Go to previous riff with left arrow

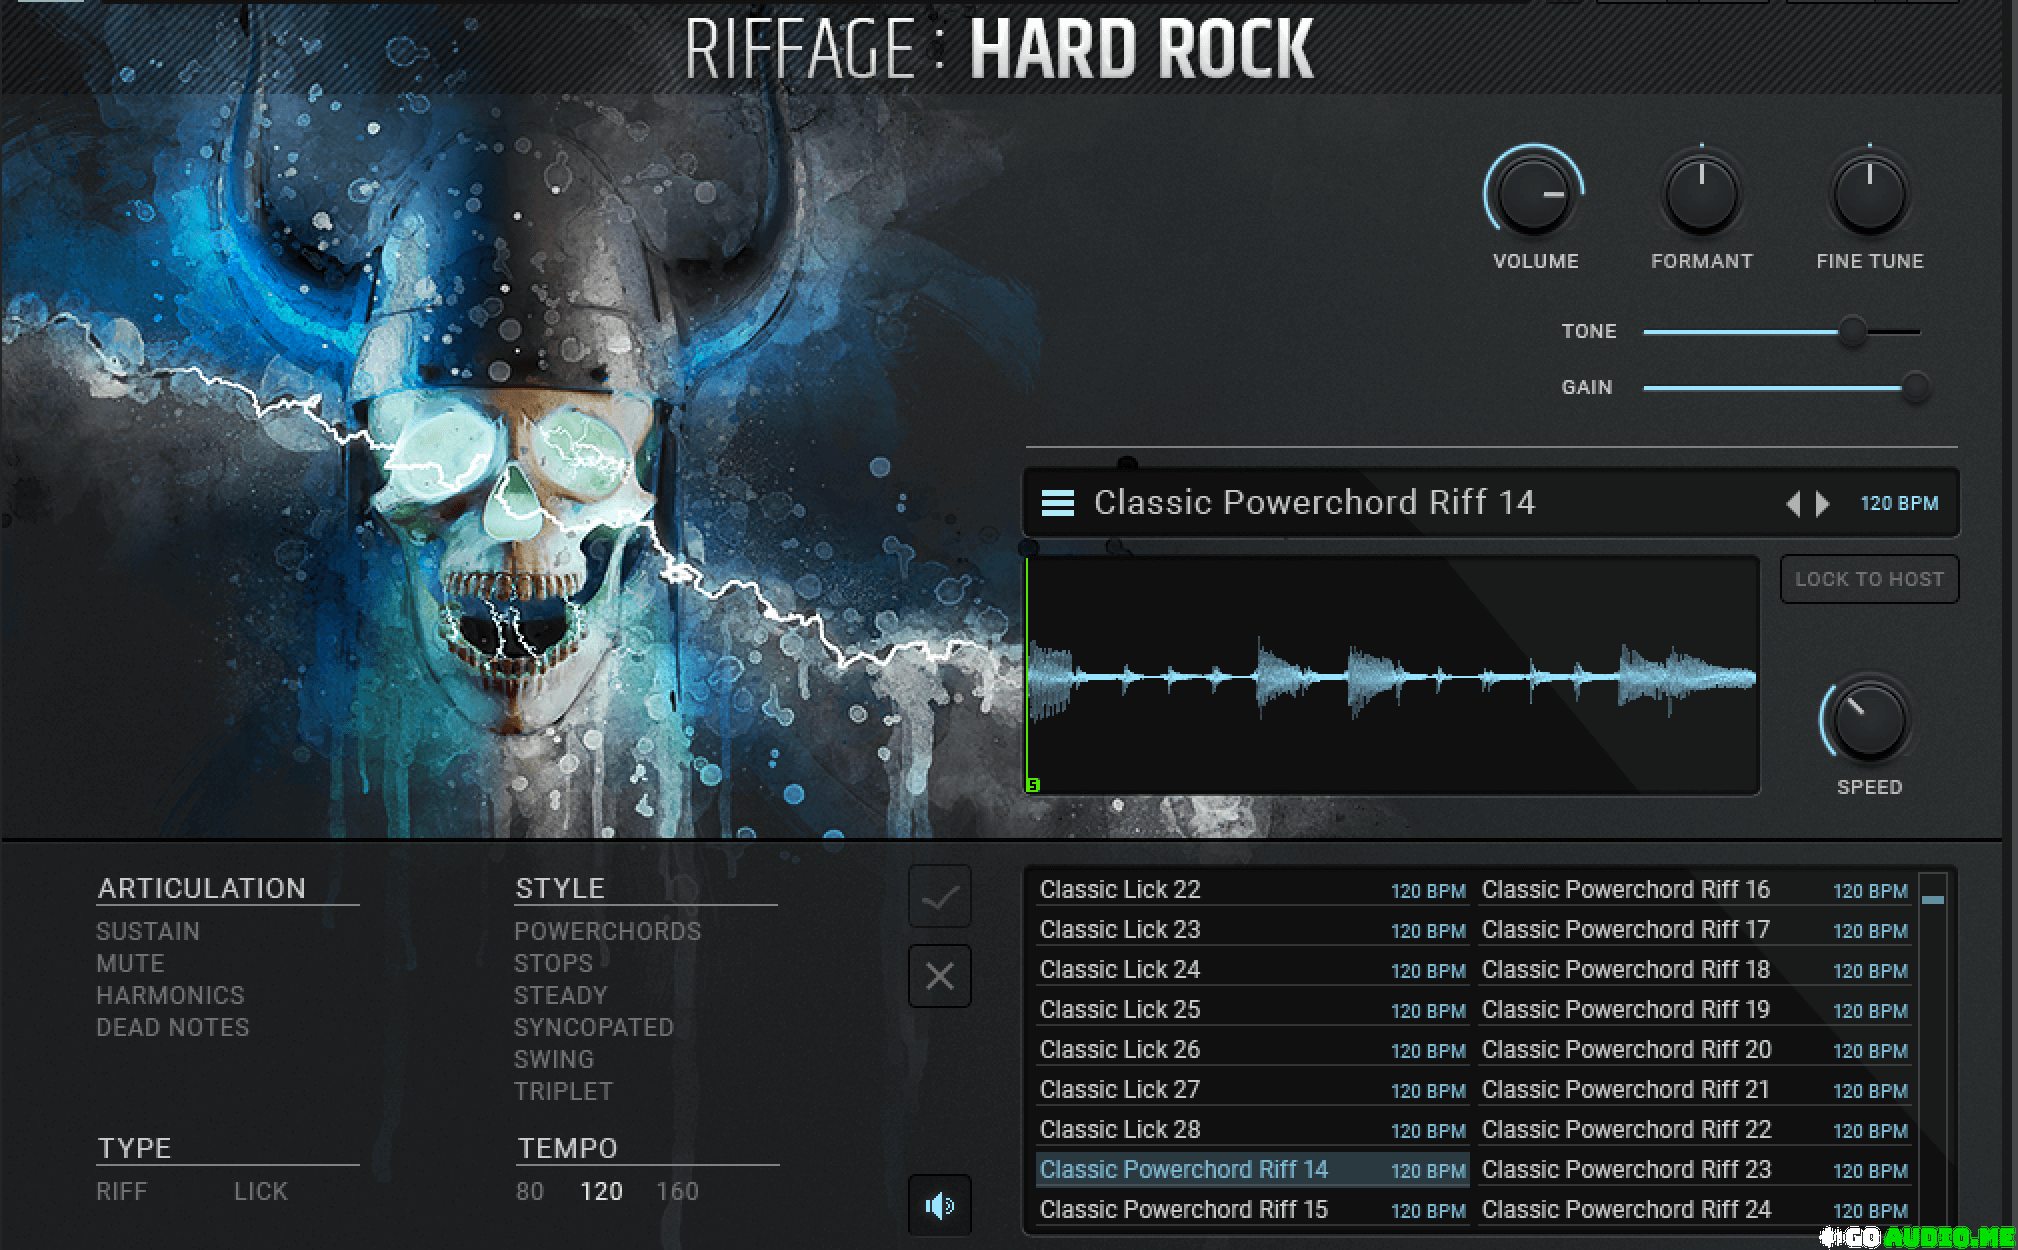click(x=1793, y=504)
